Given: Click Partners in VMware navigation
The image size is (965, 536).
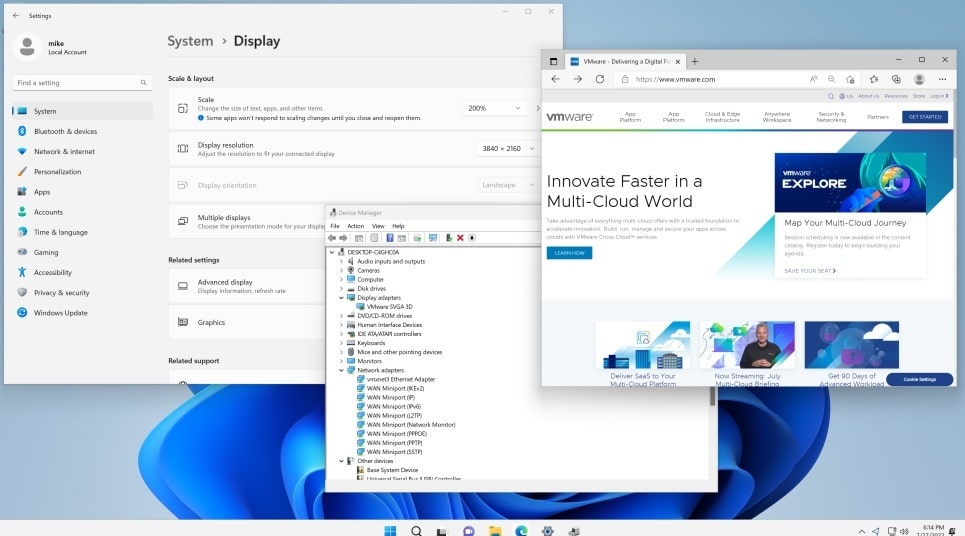Looking at the screenshot, I should pyautogui.click(x=878, y=117).
